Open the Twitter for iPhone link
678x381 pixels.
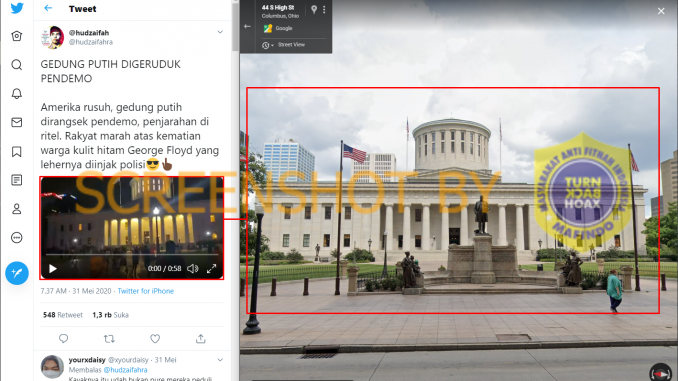(x=146, y=291)
